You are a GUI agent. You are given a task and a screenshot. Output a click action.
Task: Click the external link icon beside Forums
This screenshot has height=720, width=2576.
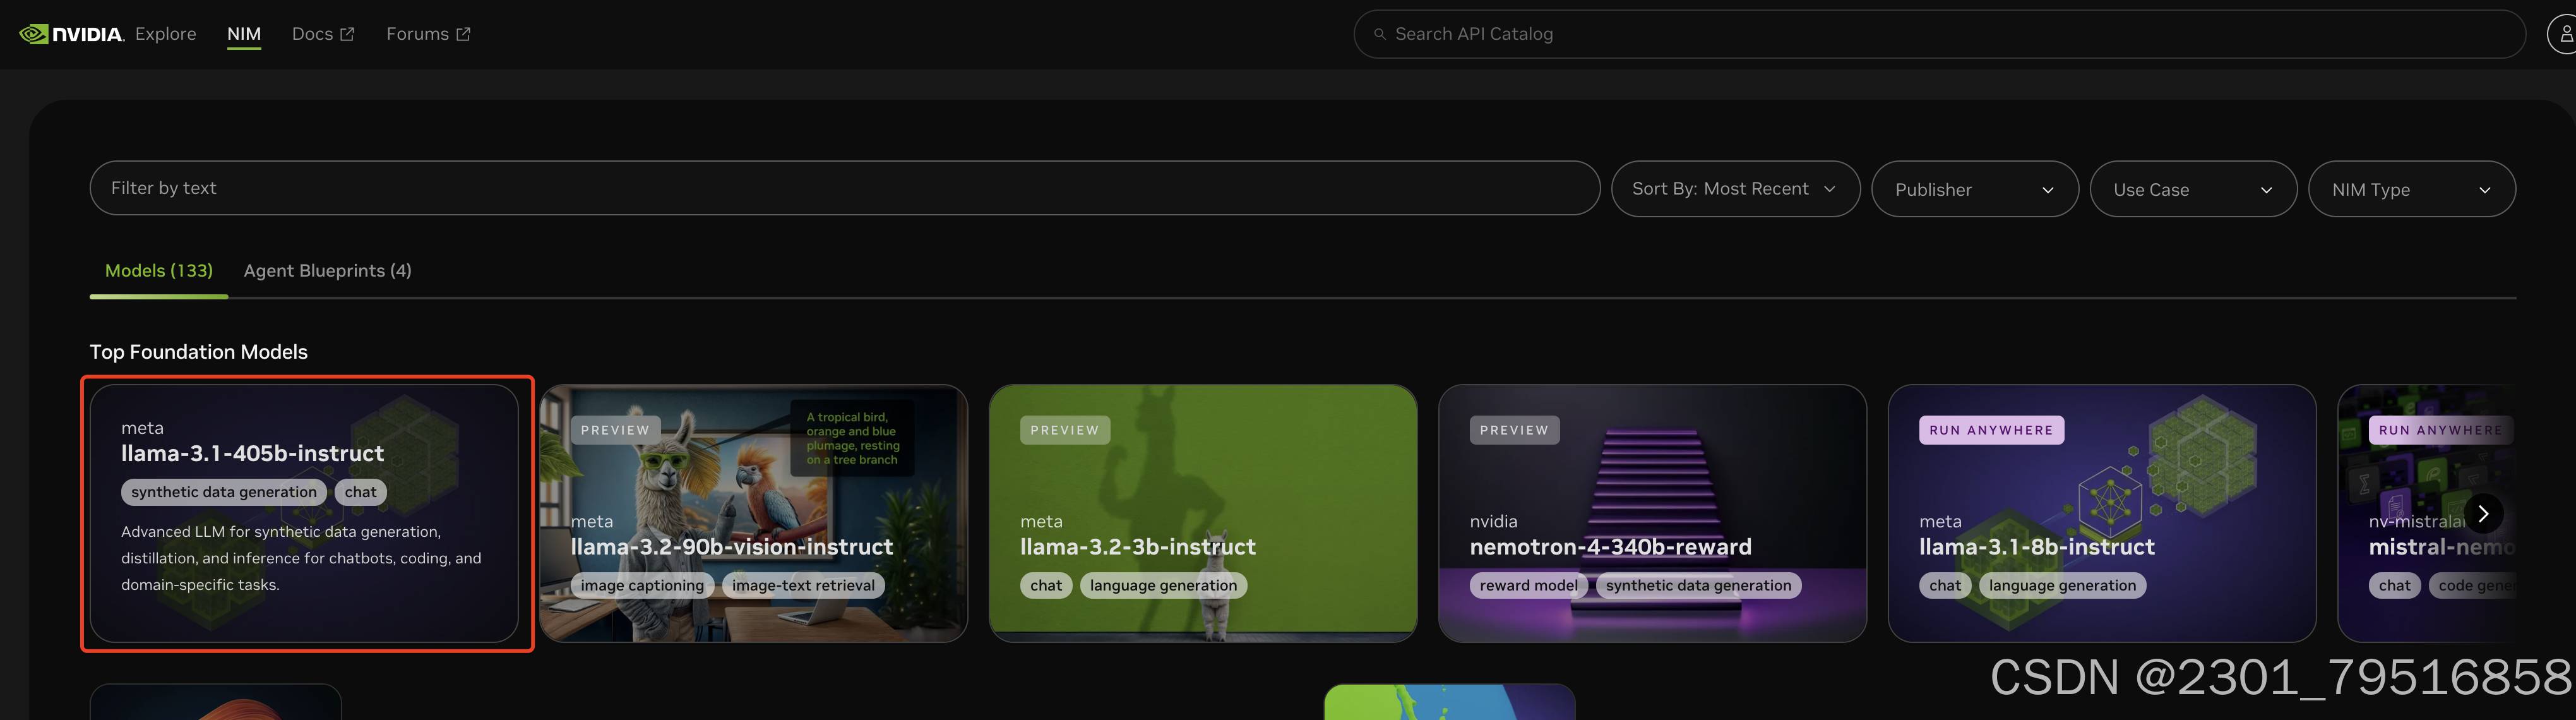[x=463, y=34]
